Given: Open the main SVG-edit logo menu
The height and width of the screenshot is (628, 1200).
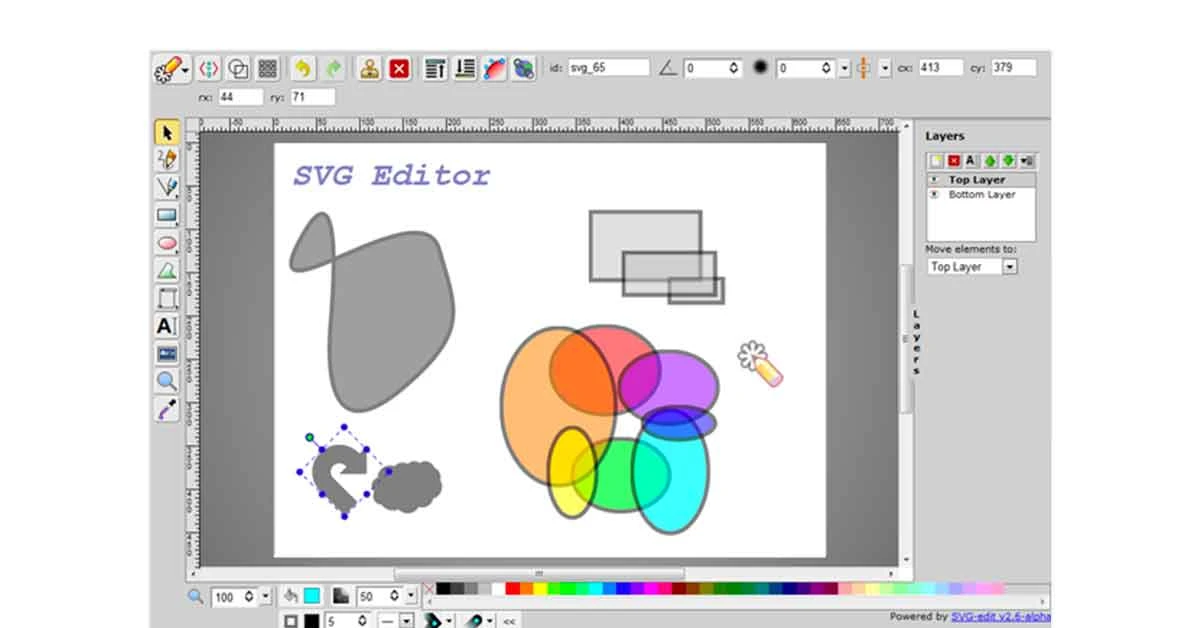Looking at the screenshot, I should coord(170,67).
